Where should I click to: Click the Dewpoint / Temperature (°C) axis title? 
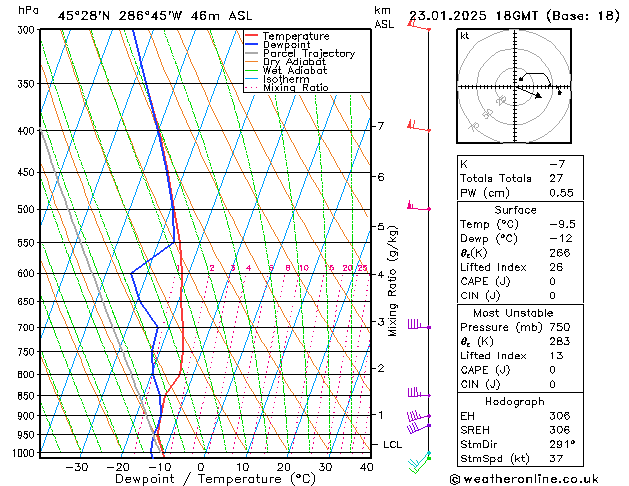click(x=215, y=479)
